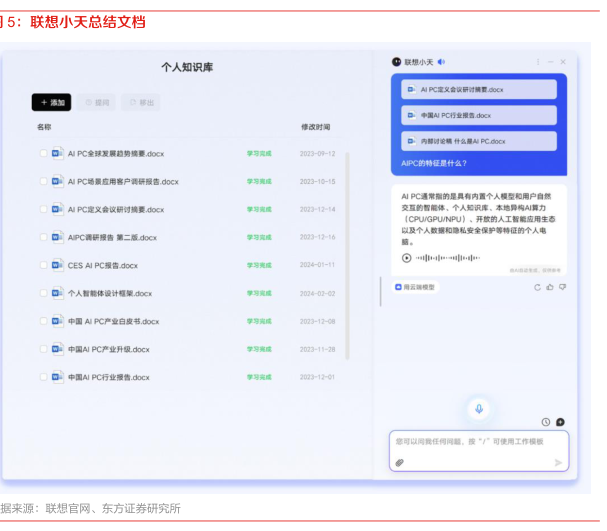Click the paperclip attachment icon
Image resolution: width=607 pixels, height=531 pixels.
pyautogui.click(x=399, y=462)
